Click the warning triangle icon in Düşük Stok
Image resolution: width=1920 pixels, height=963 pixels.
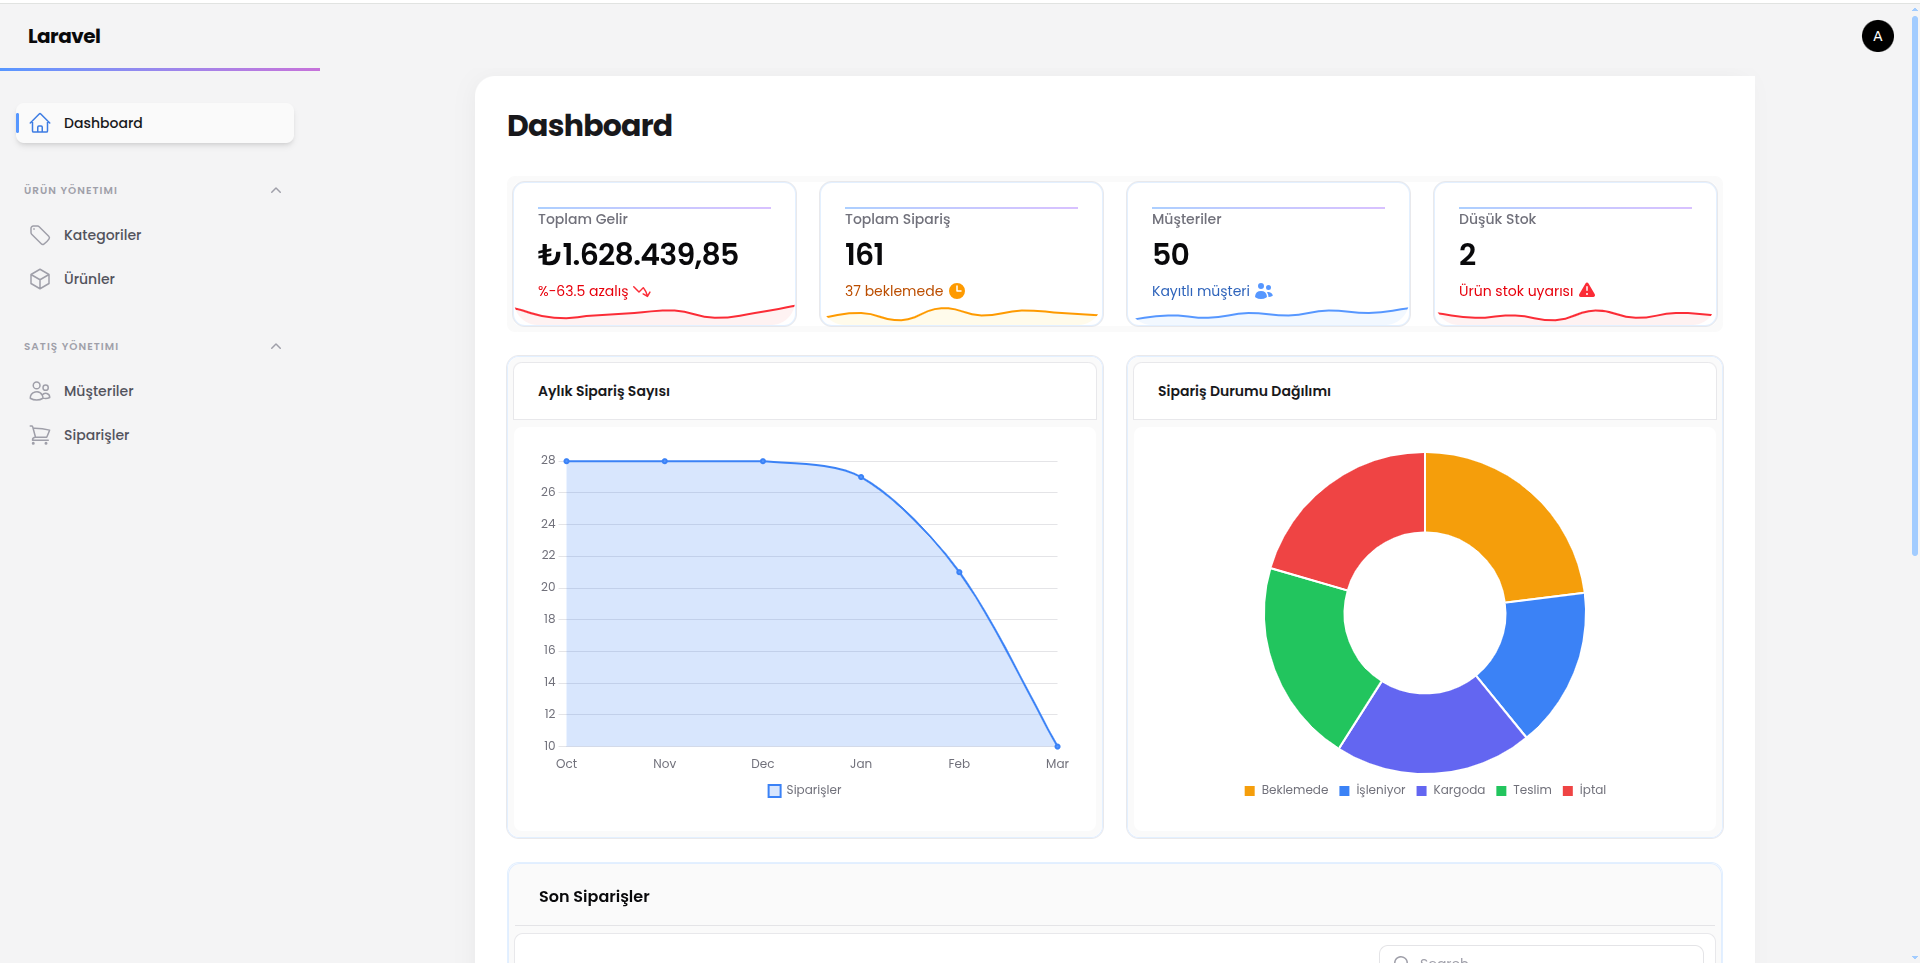coord(1587,291)
